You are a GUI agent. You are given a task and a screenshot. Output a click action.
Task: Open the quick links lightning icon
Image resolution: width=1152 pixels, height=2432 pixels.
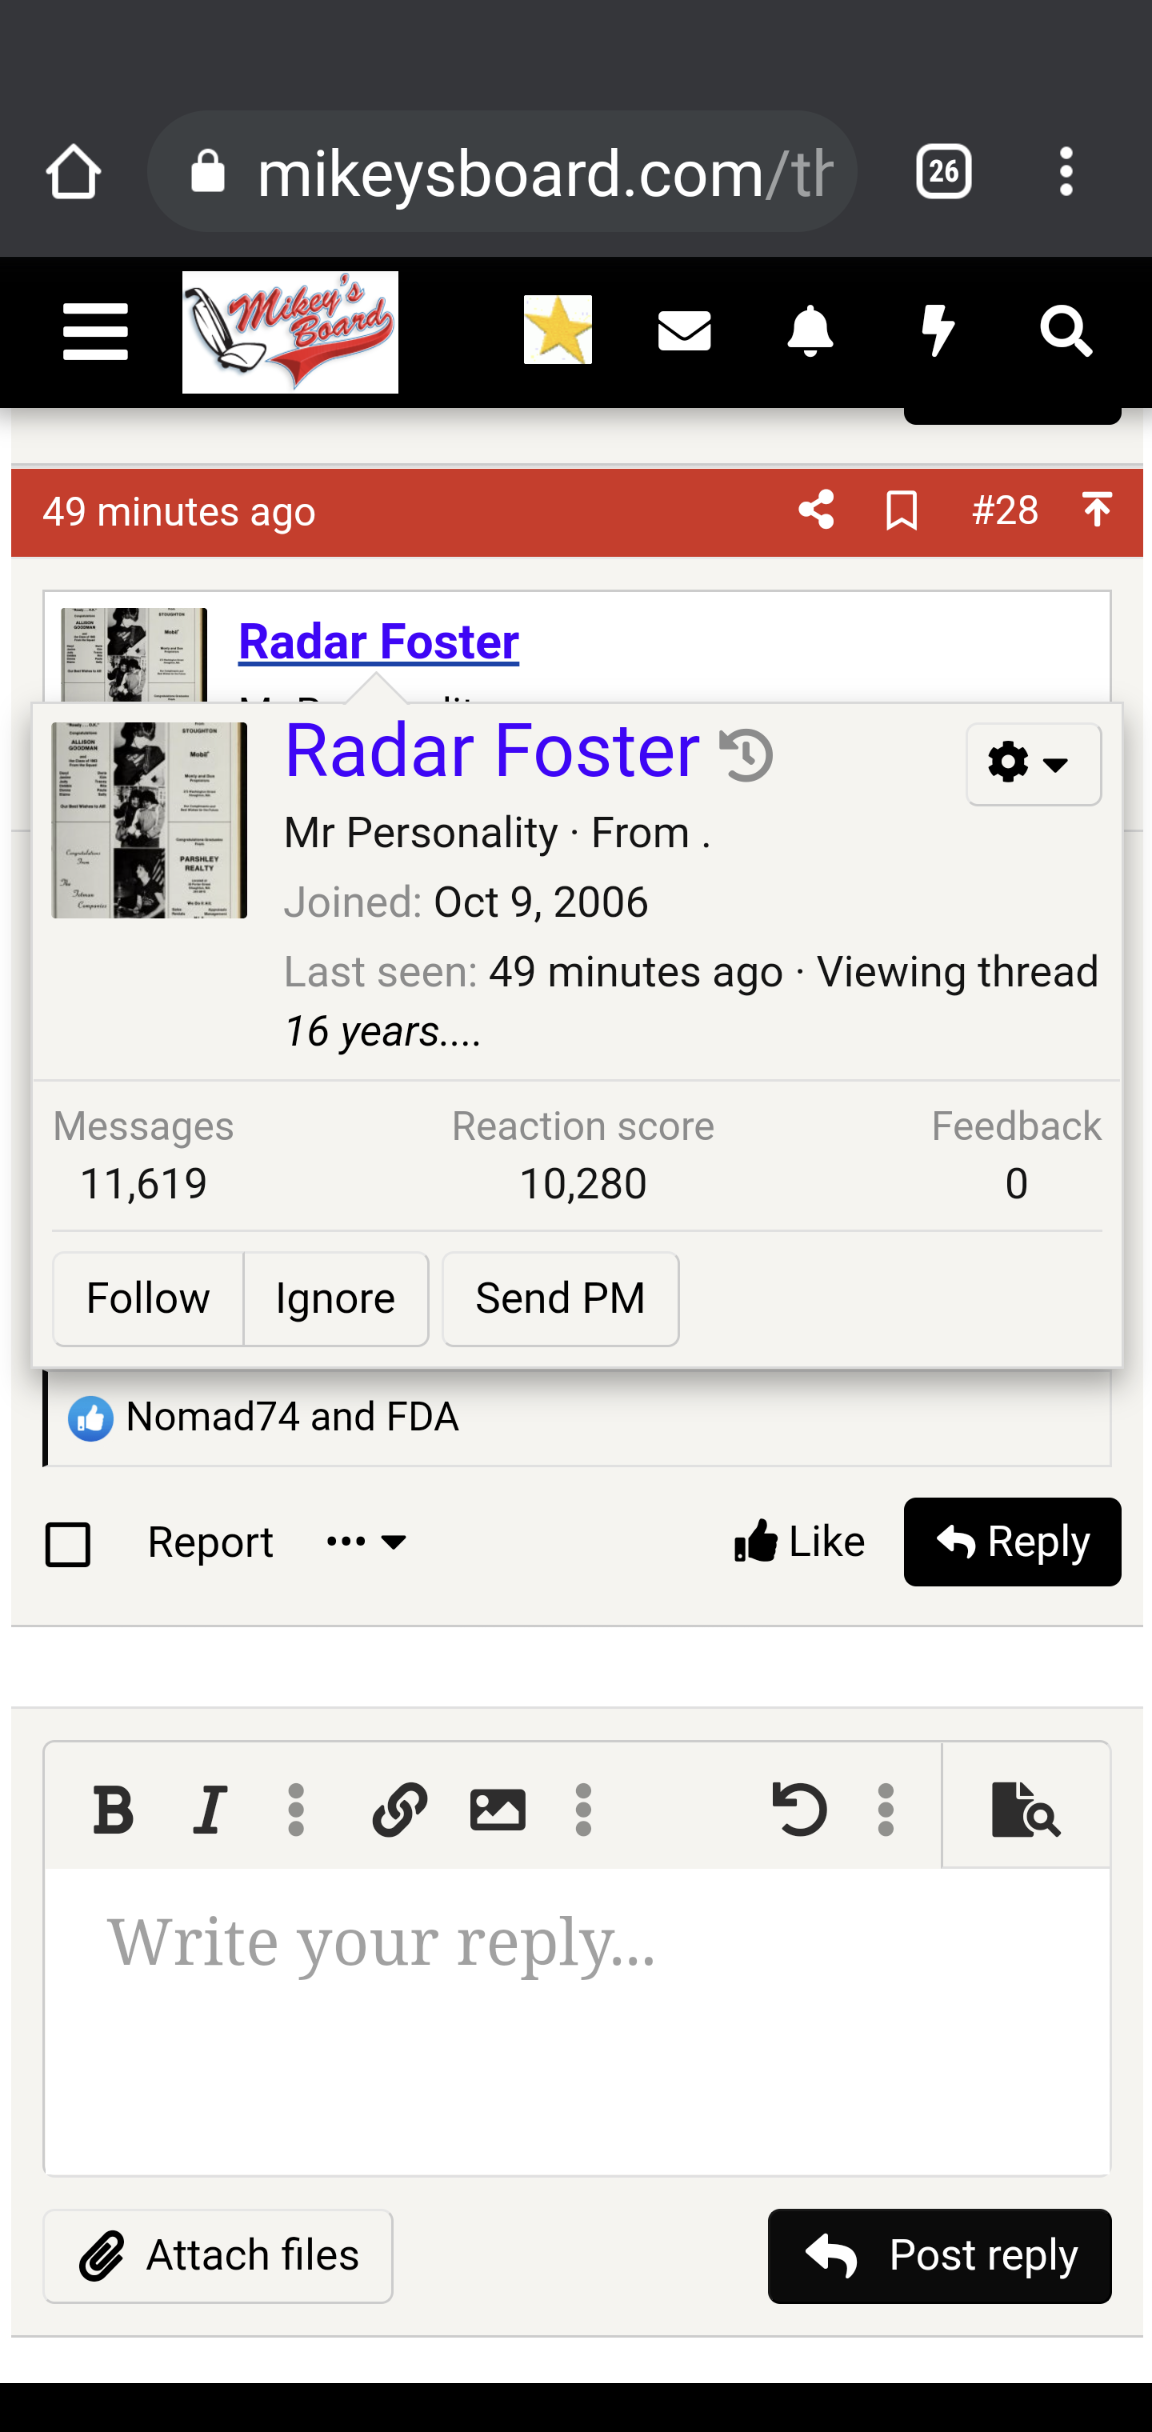[938, 331]
